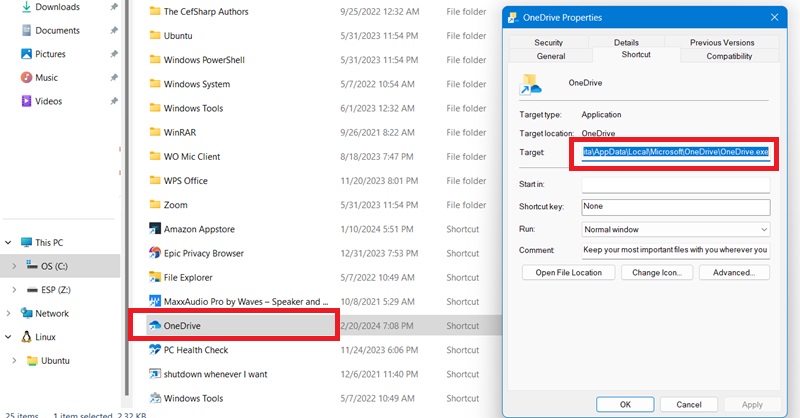Expand the Ubuntu subfolder node

(14, 360)
